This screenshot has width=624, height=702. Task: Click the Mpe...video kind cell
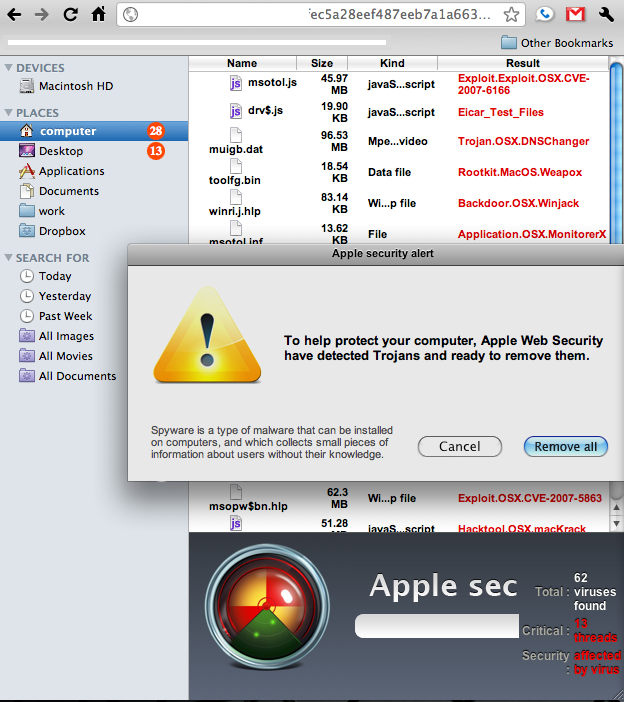tap(397, 141)
